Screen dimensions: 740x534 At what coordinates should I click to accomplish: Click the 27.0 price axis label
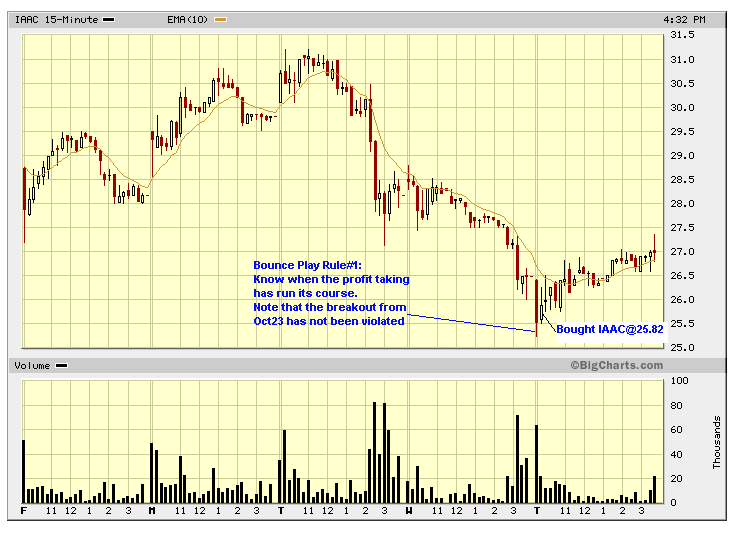(x=682, y=252)
